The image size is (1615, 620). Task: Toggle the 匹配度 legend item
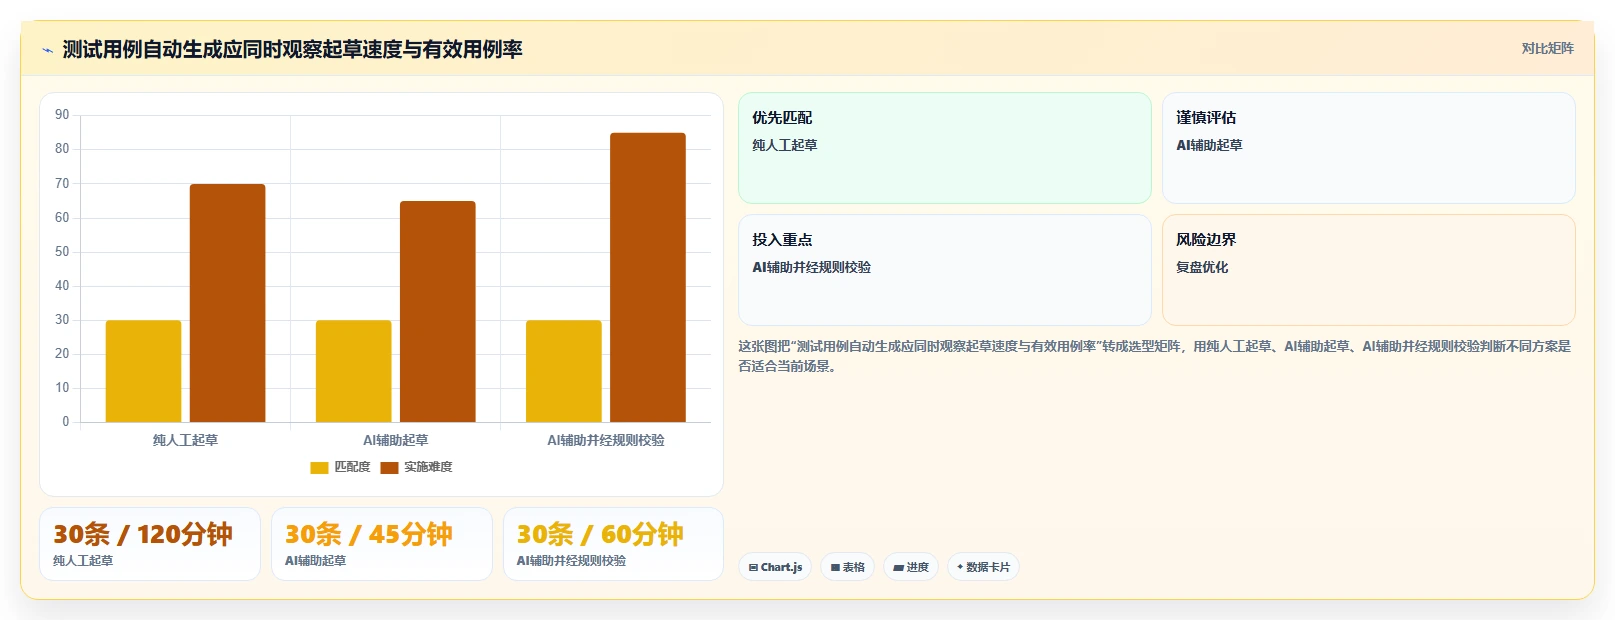pos(340,467)
